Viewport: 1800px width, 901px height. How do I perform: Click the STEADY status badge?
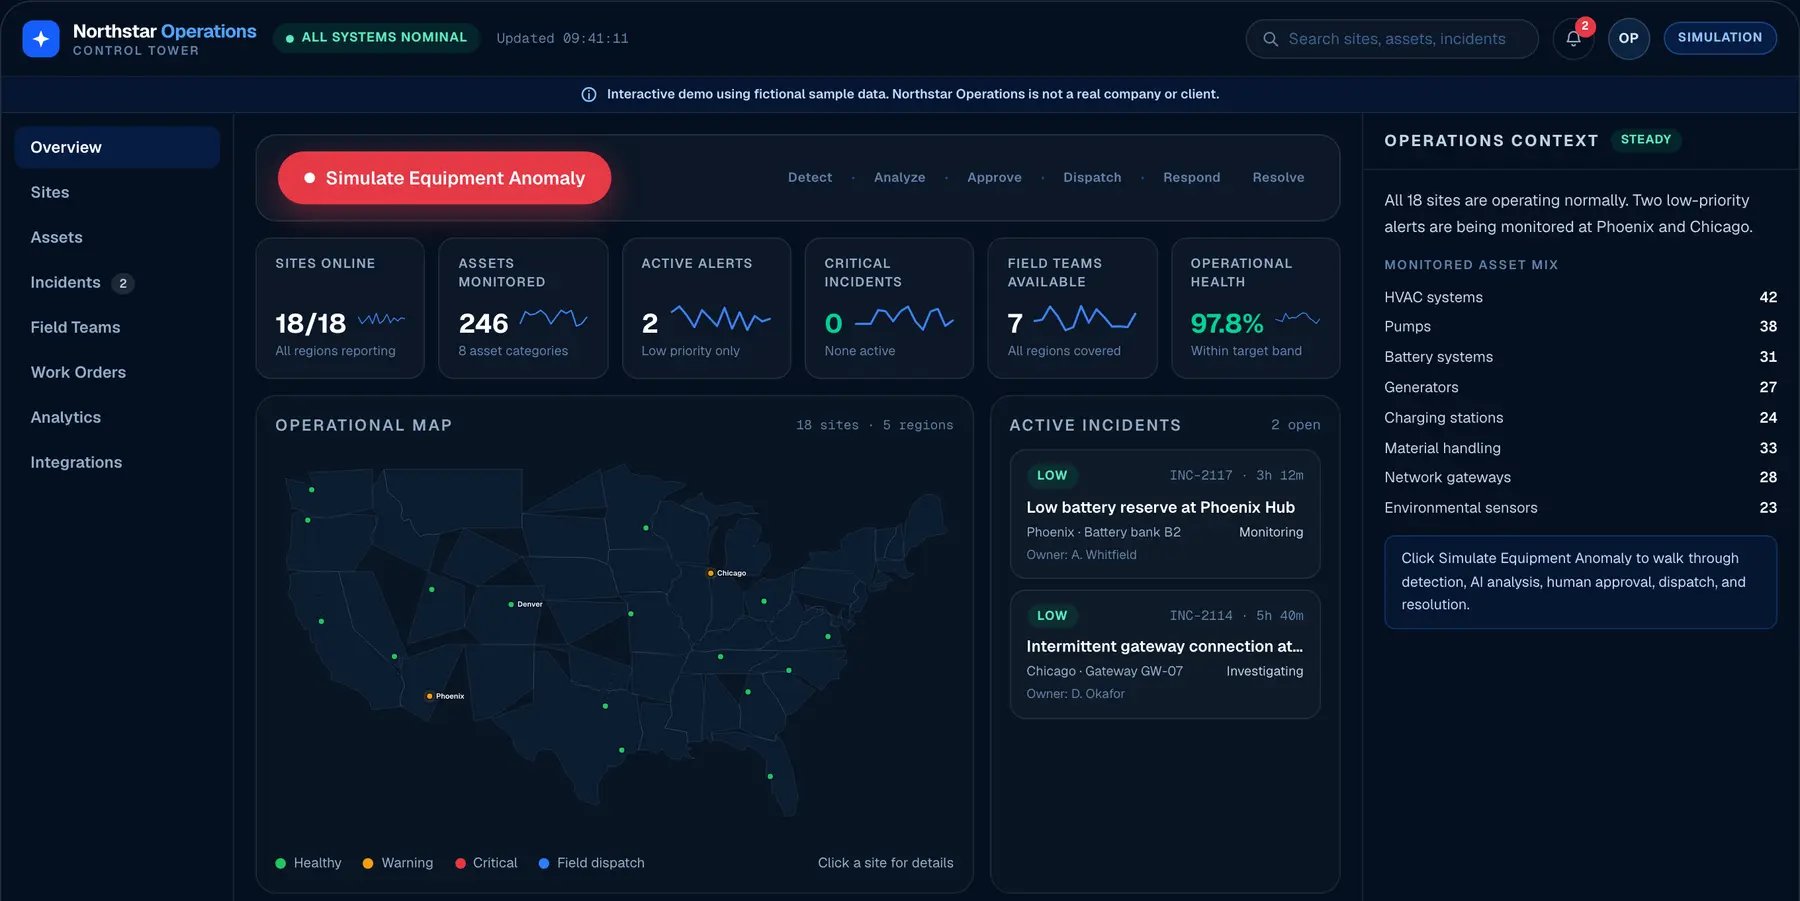(1646, 140)
